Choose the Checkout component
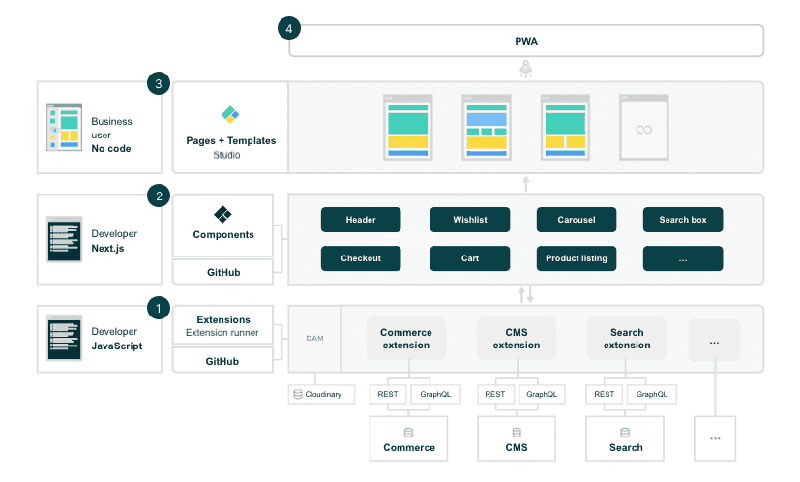The height and width of the screenshot is (482, 800). click(x=360, y=258)
